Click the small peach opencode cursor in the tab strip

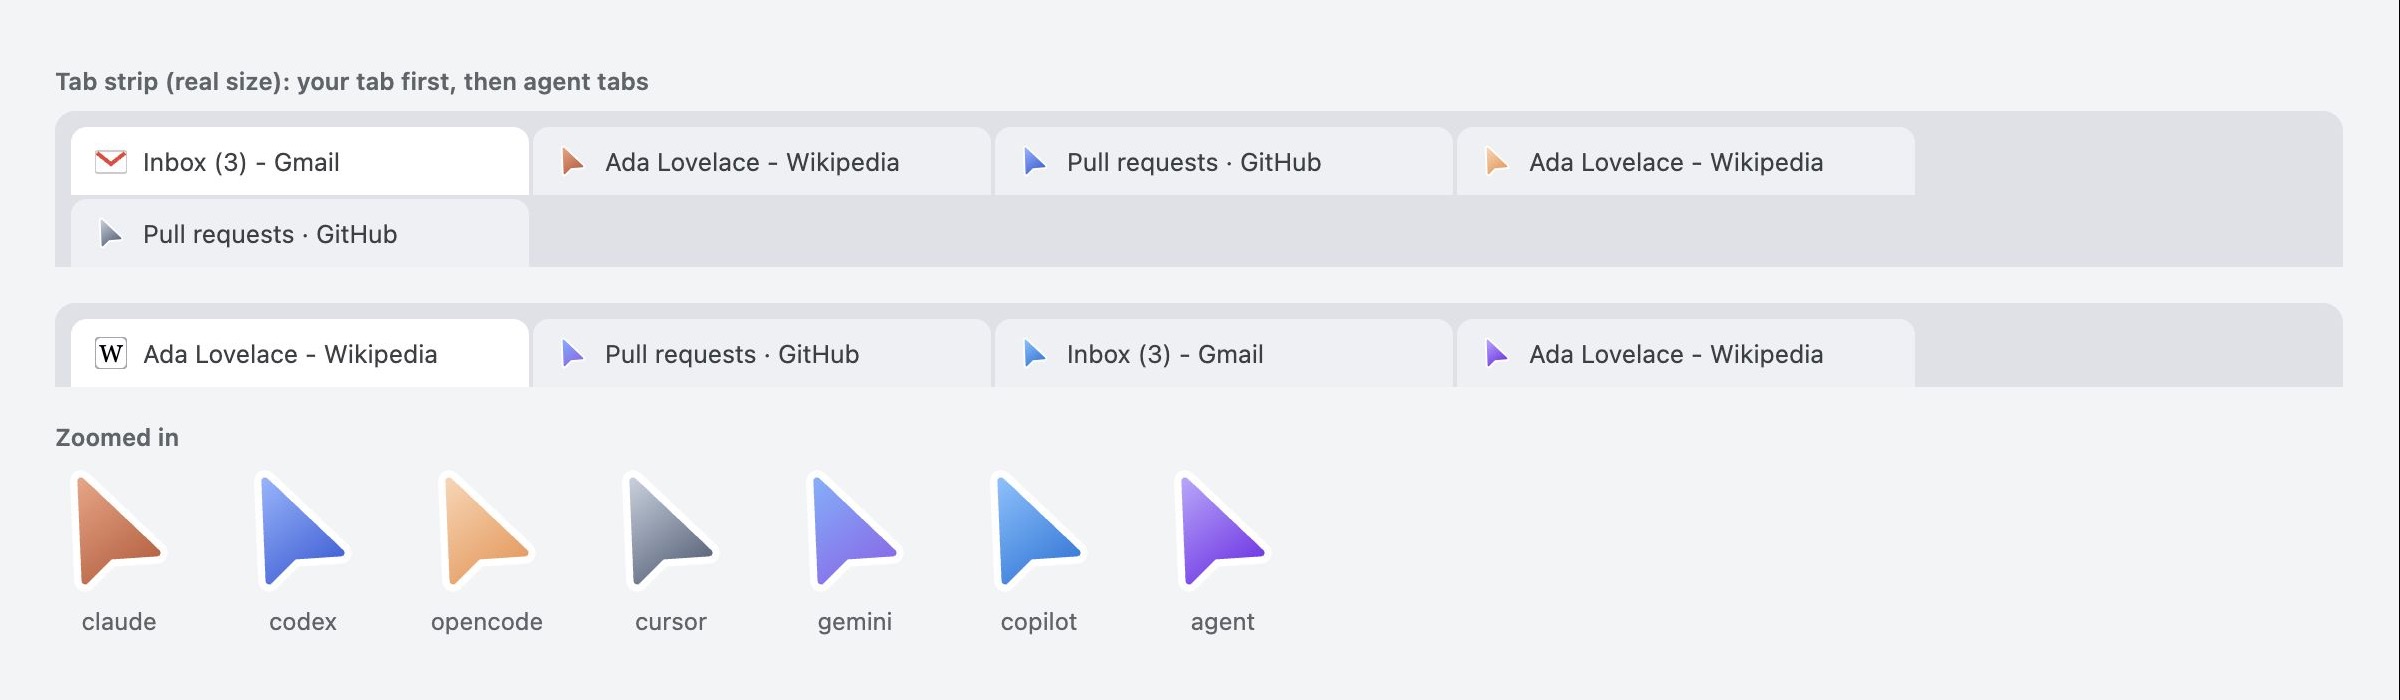pyautogui.click(x=1496, y=161)
